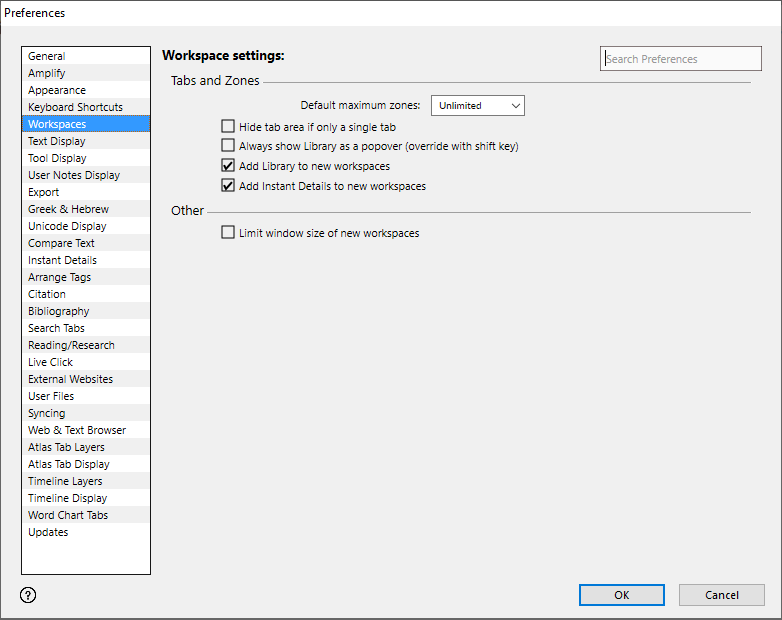Open the Appearance preferences category

click(57, 90)
